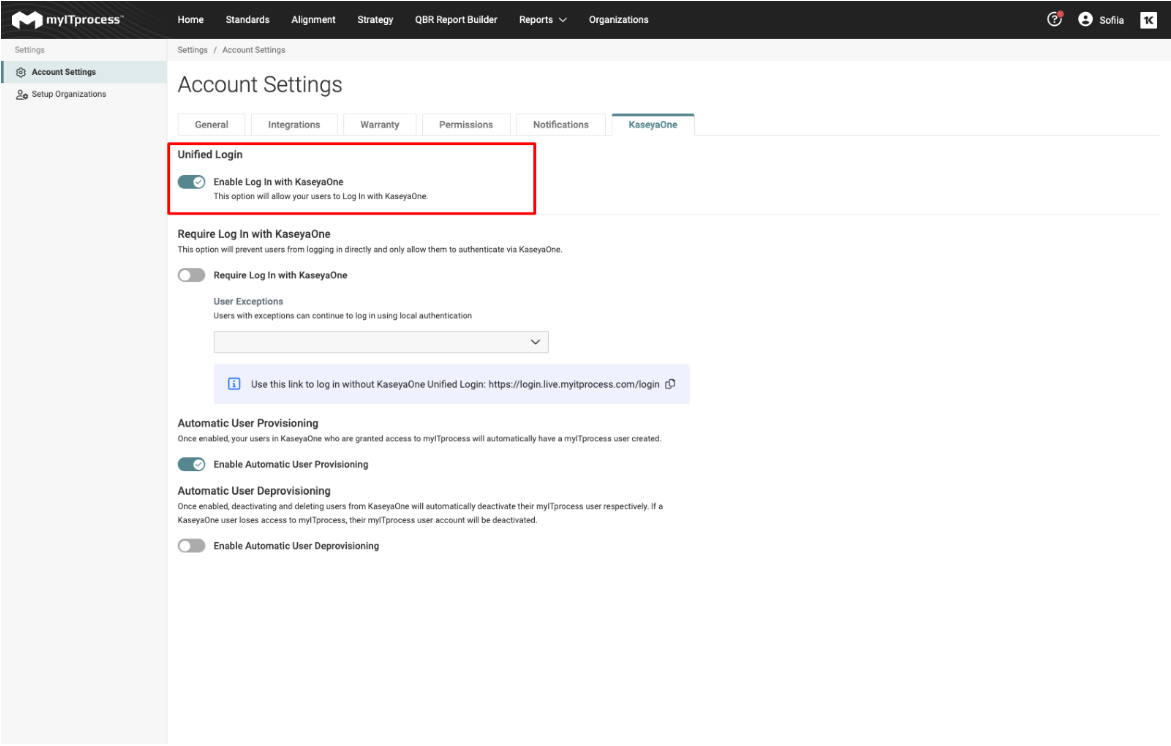This screenshot has width=1171, height=746.
Task: Click the Account Settings breadcrumb
Action: [x=254, y=50]
